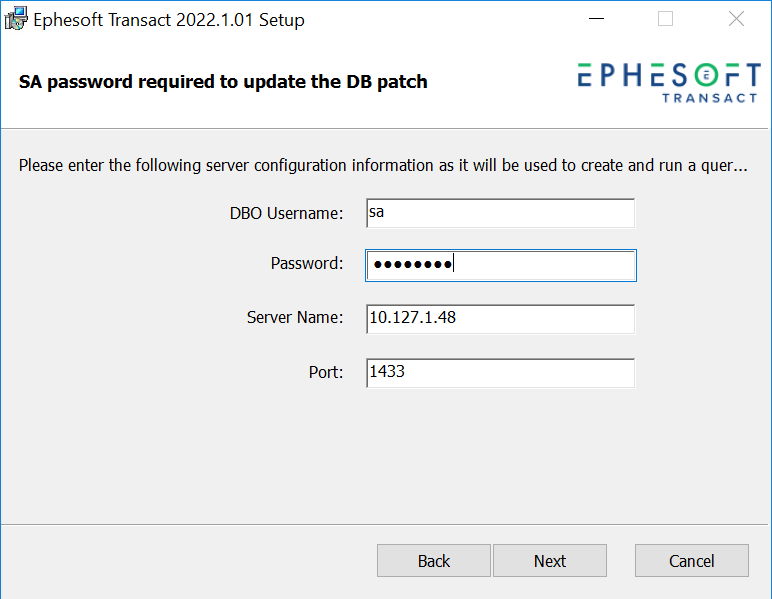The image size is (772, 599).
Task: Focus the Password input box
Action: [x=501, y=265]
